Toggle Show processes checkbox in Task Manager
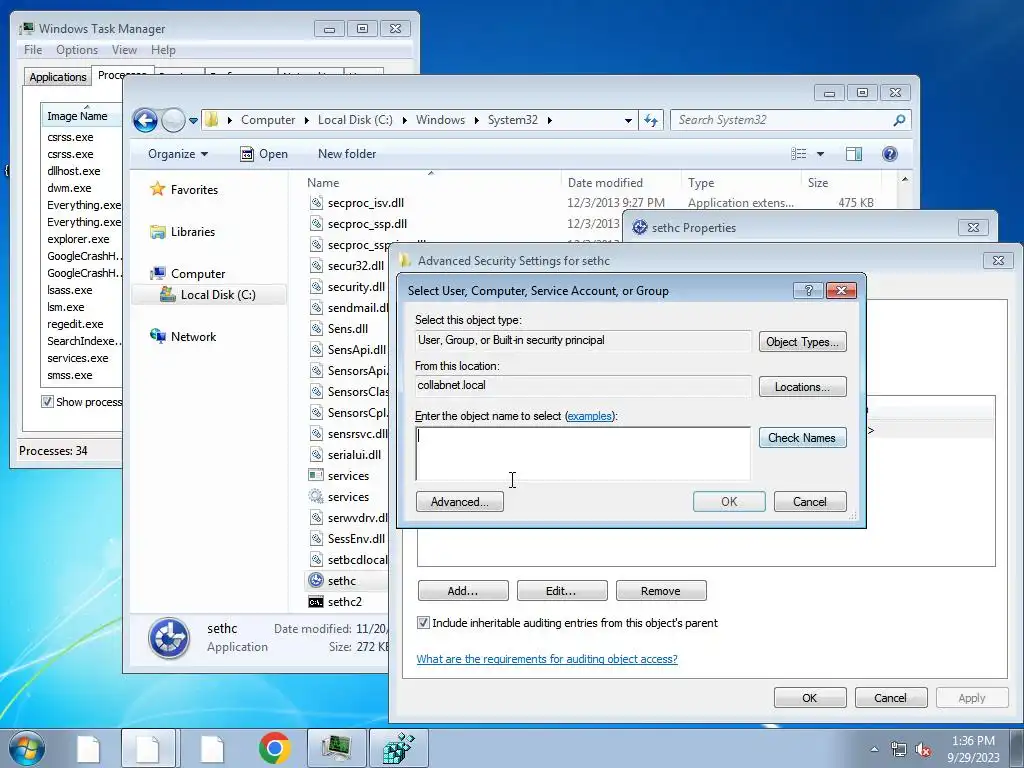 pyautogui.click(x=47, y=402)
